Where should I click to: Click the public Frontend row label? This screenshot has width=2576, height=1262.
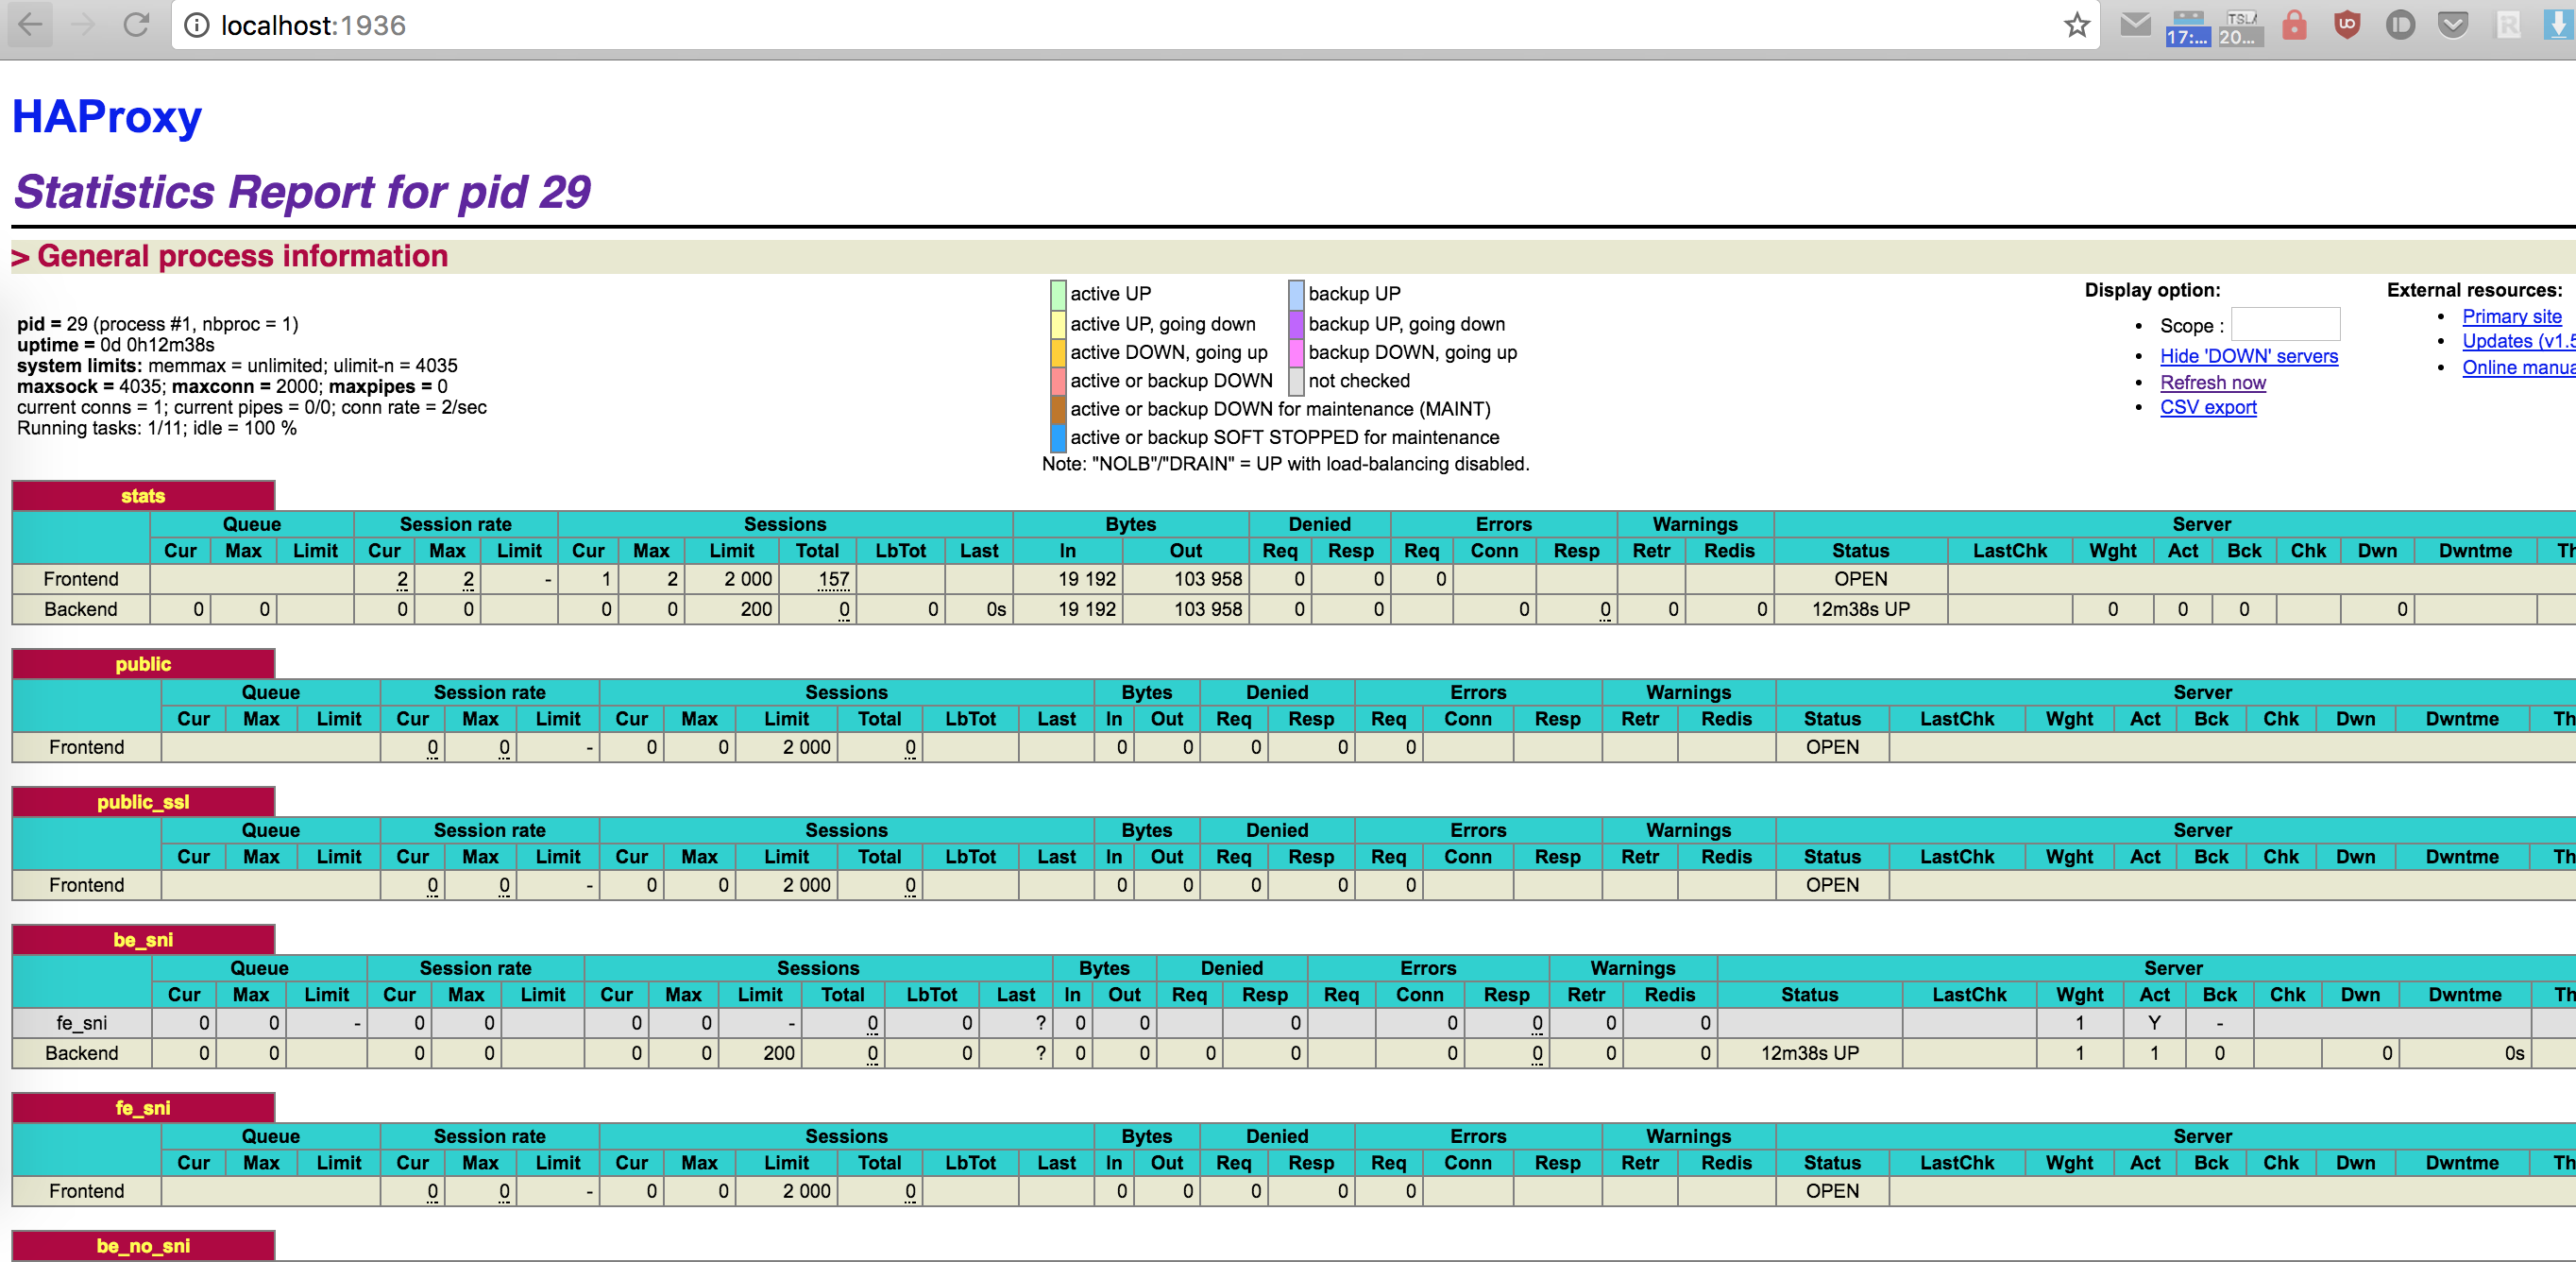pos(87,747)
